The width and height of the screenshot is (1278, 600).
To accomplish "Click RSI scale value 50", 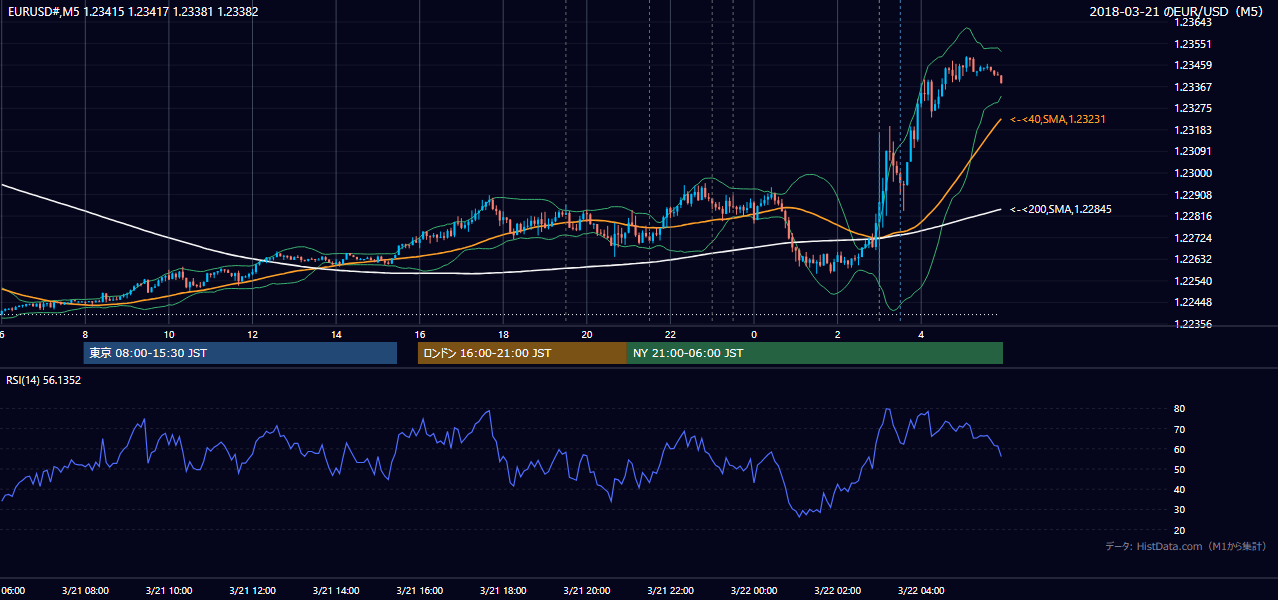I will pos(1179,469).
